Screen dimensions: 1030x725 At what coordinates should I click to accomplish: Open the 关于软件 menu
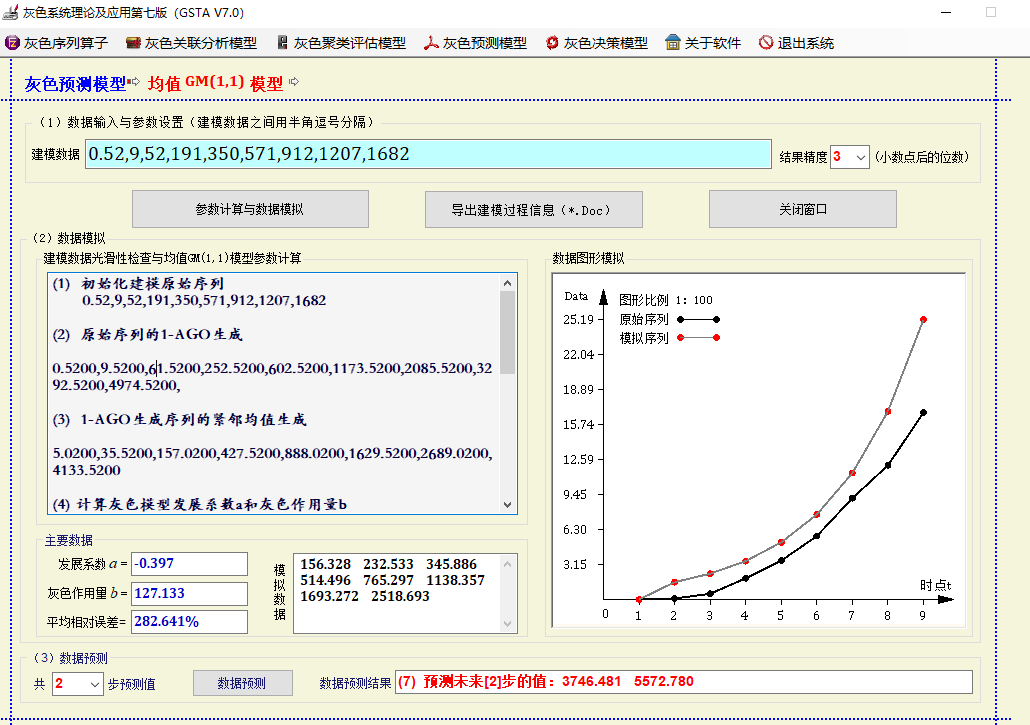click(703, 43)
